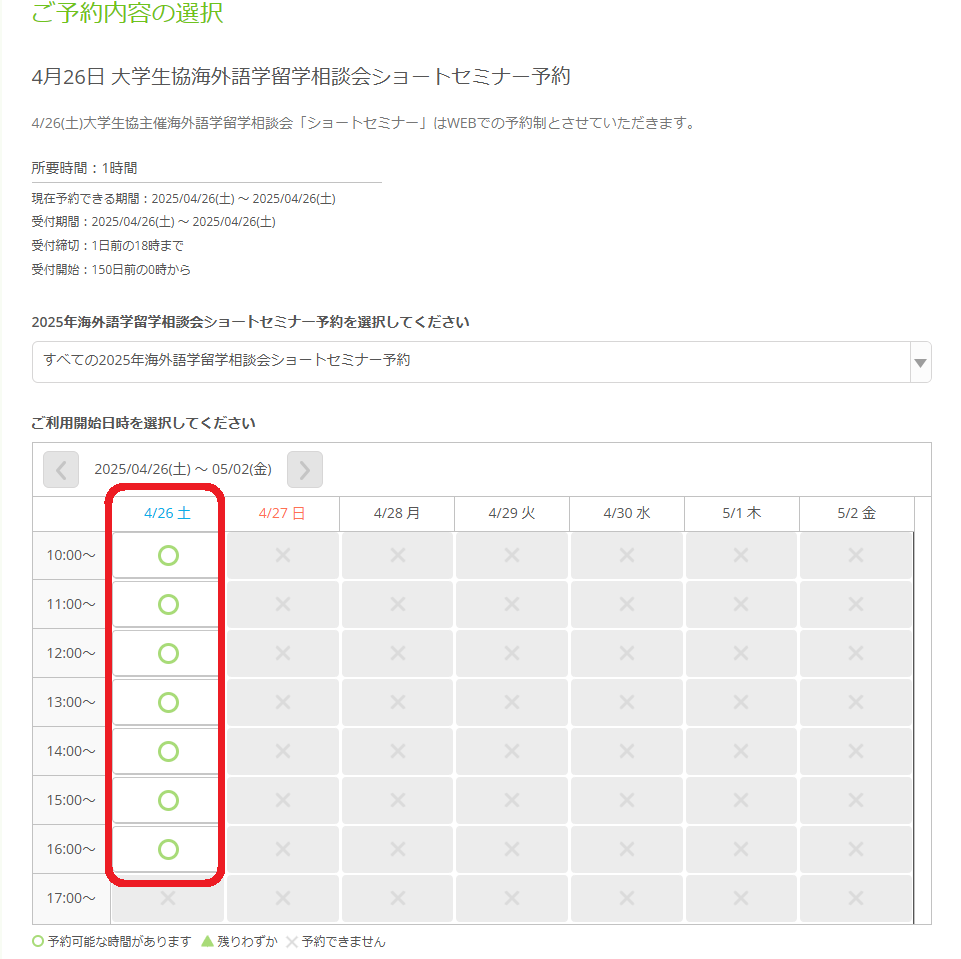Click the unavailable 16:00 slot on 4/27
Viewport: 961px width, 959px height.
point(283,849)
